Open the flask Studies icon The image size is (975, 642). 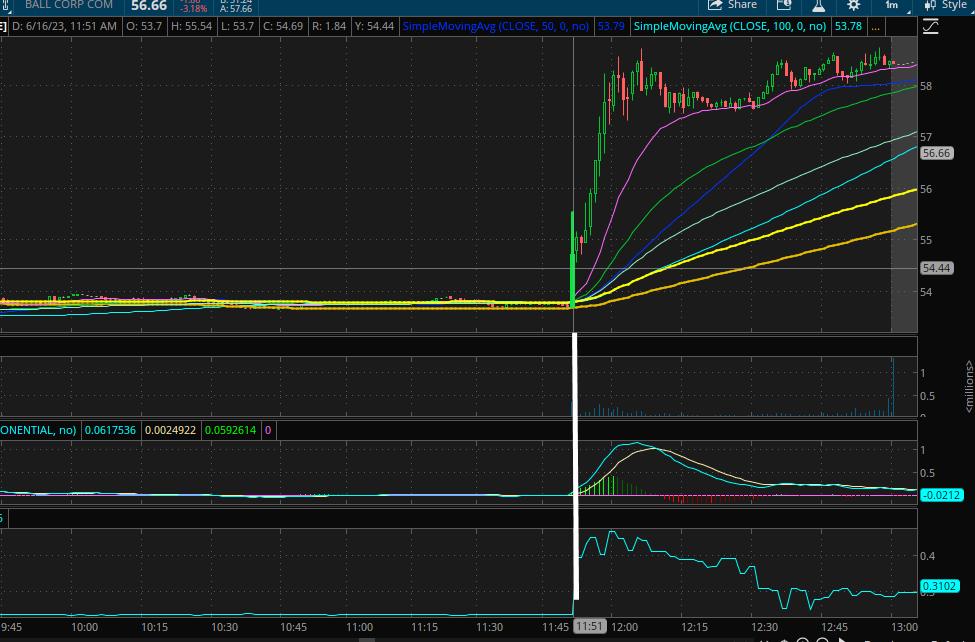pyautogui.click(x=818, y=5)
